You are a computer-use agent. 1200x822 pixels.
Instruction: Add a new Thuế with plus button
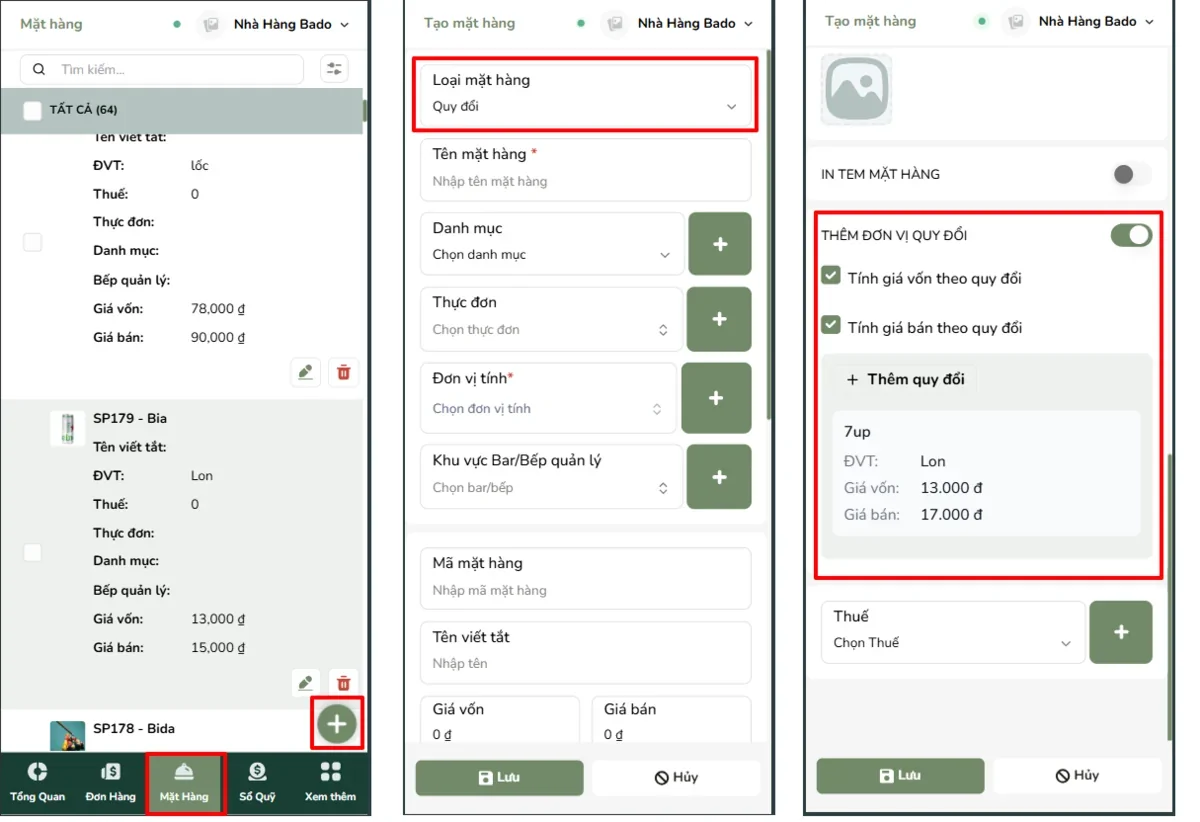click(x=1121, y=632)
